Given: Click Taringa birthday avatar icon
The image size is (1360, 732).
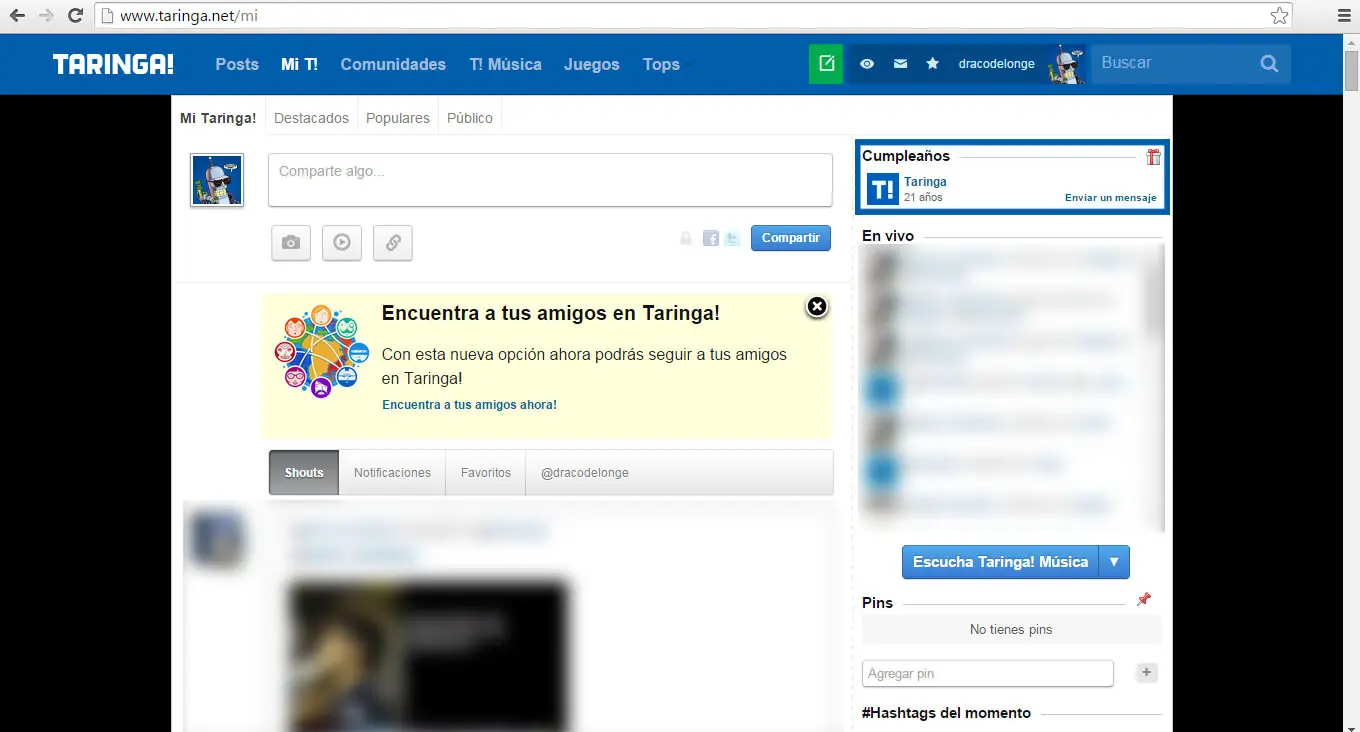Looking at the screenshot, I should point(882,189).
